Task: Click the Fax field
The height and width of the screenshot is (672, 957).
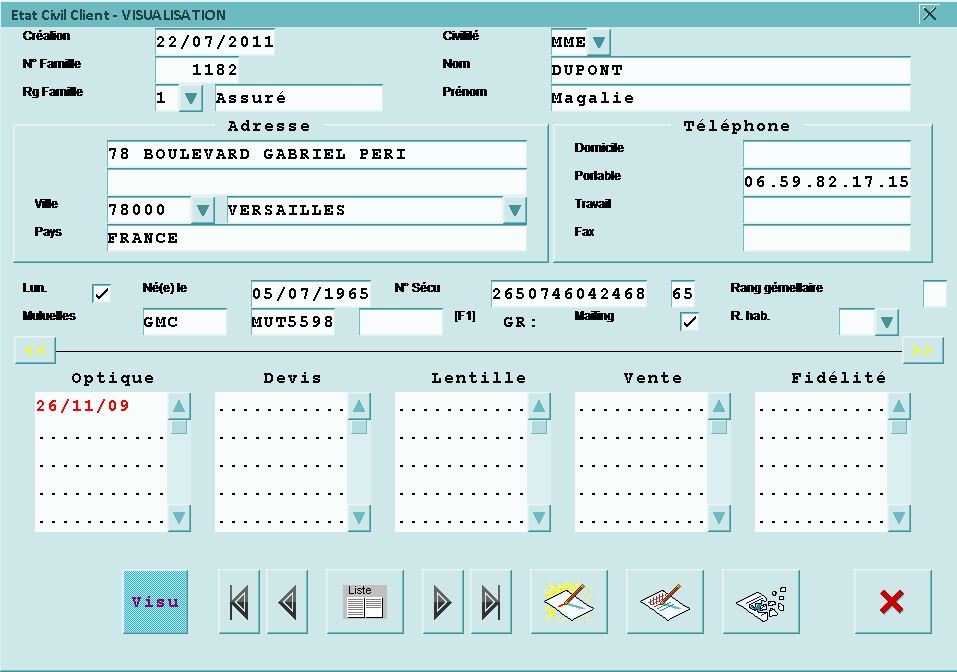Action: click(827, 238)
